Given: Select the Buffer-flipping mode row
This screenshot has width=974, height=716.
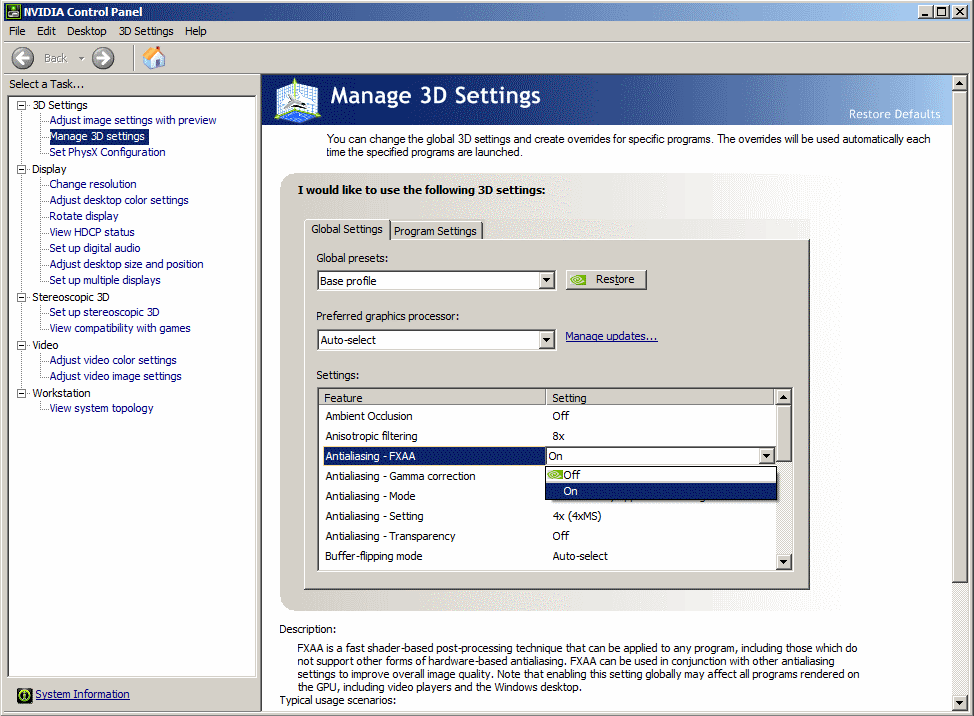Looking at the screenshot, I should pos(547,556).
